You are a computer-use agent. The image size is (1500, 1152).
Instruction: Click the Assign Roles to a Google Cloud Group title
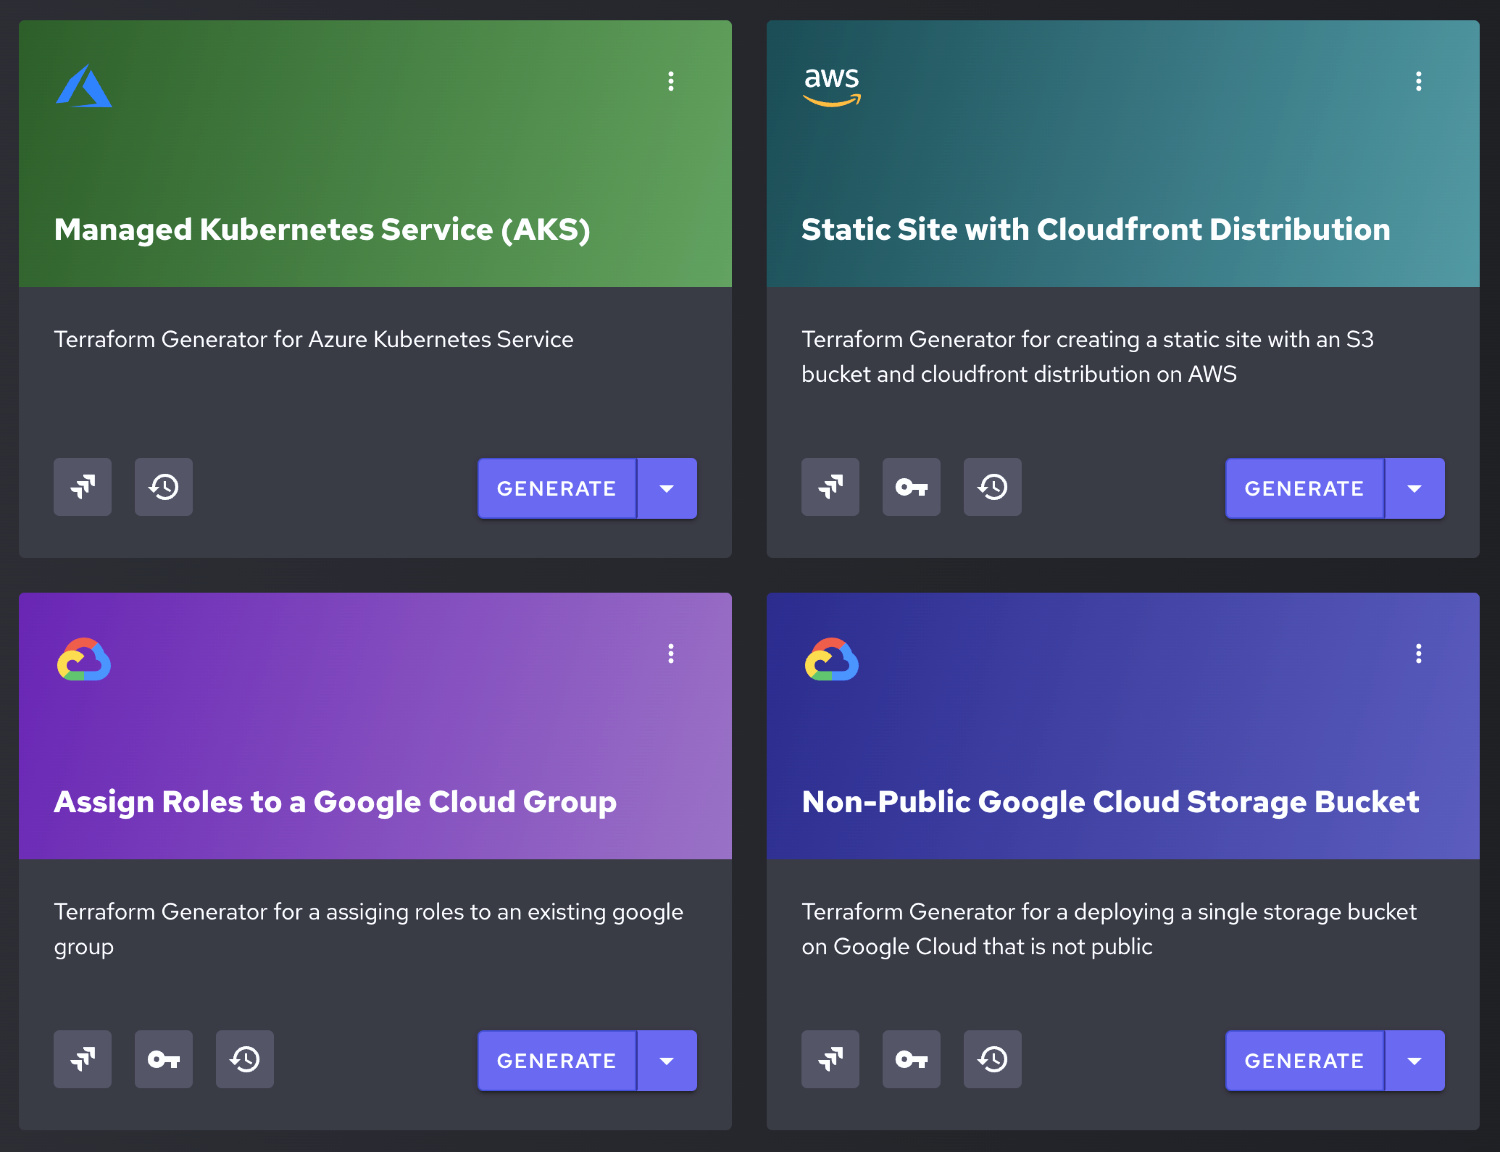pos(335,802)
